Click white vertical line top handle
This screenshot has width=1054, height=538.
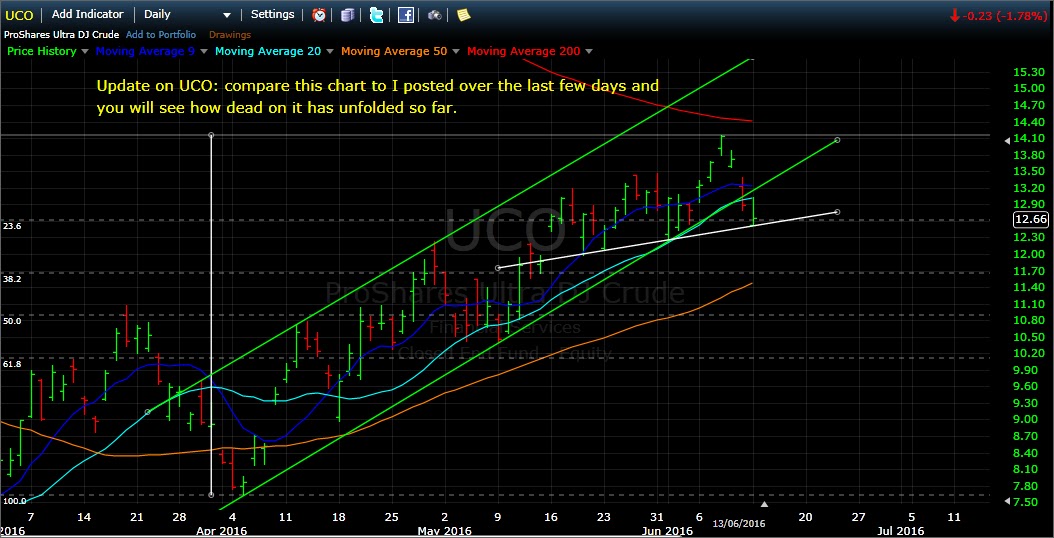click(x=211, y=135)
